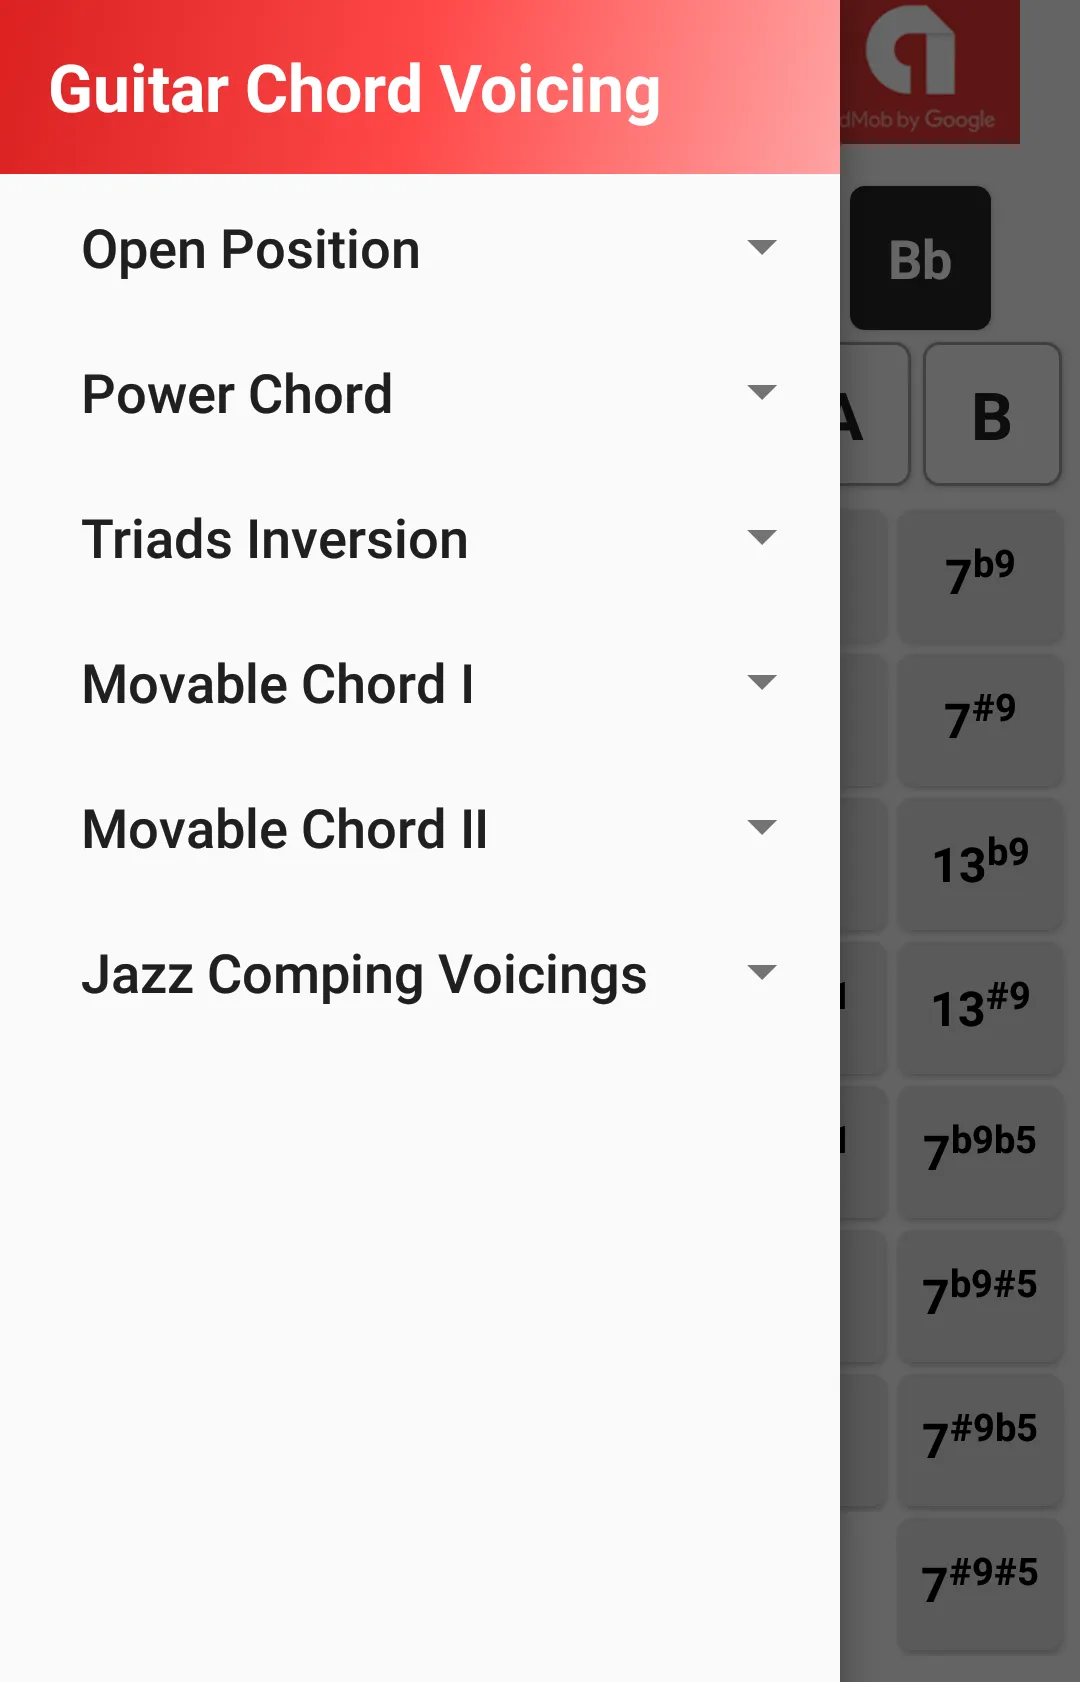Choose Triads Inversion in the drawer
1080x1682 pixels.
(420, 539)
